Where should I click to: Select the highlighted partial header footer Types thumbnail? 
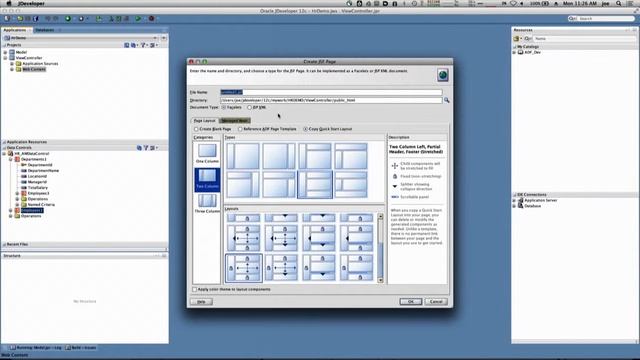tap(315, 184)
